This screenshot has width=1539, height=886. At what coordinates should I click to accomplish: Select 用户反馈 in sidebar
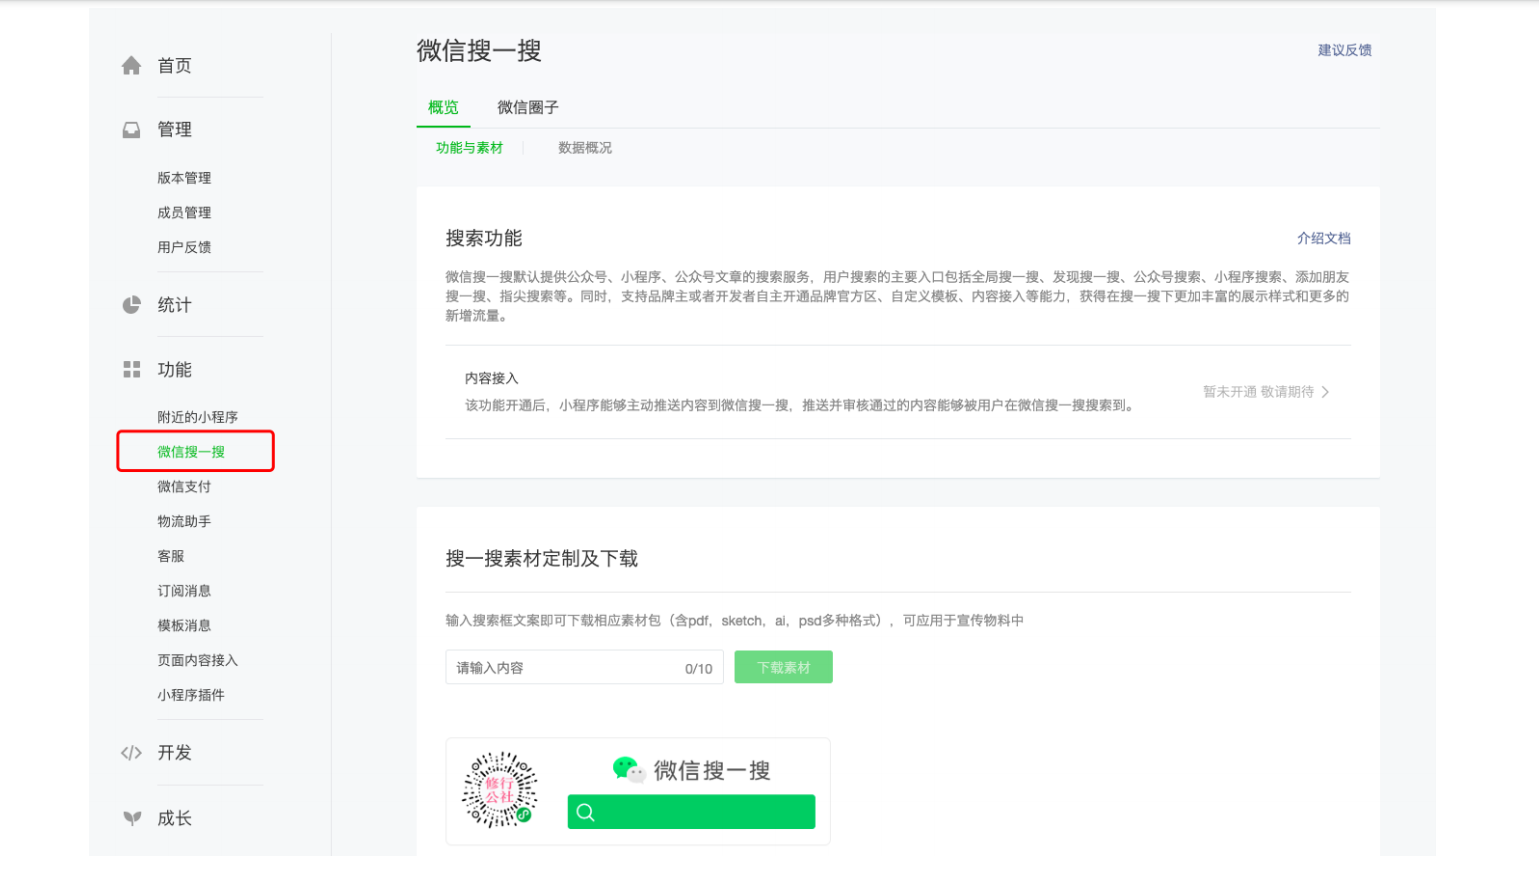pyautogui.click(x=184, y=247)
